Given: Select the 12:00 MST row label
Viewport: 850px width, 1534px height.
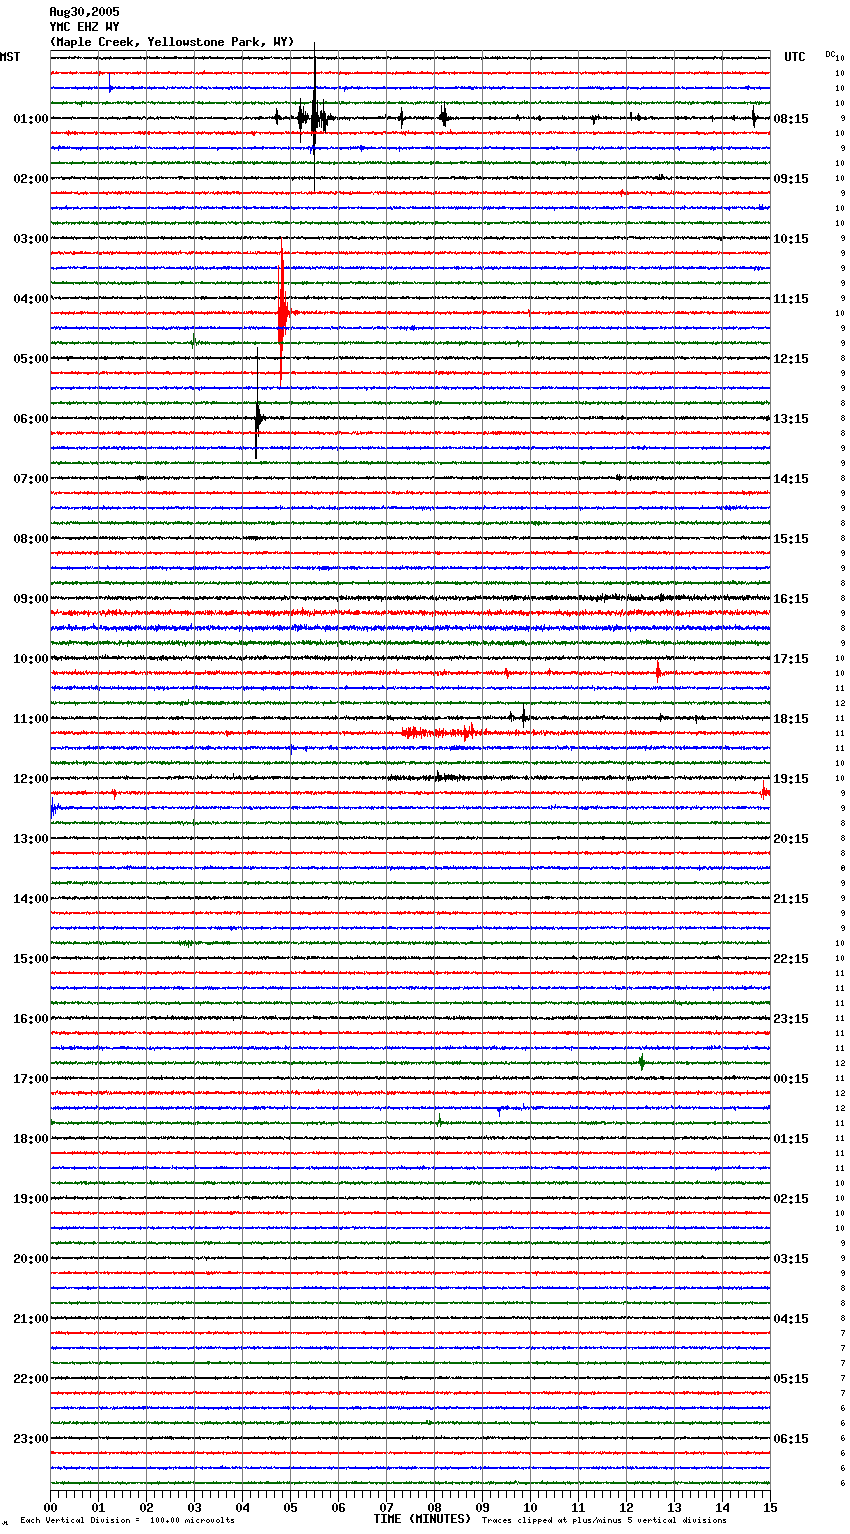Looking at the screenshot, I should tap(31, 779).
